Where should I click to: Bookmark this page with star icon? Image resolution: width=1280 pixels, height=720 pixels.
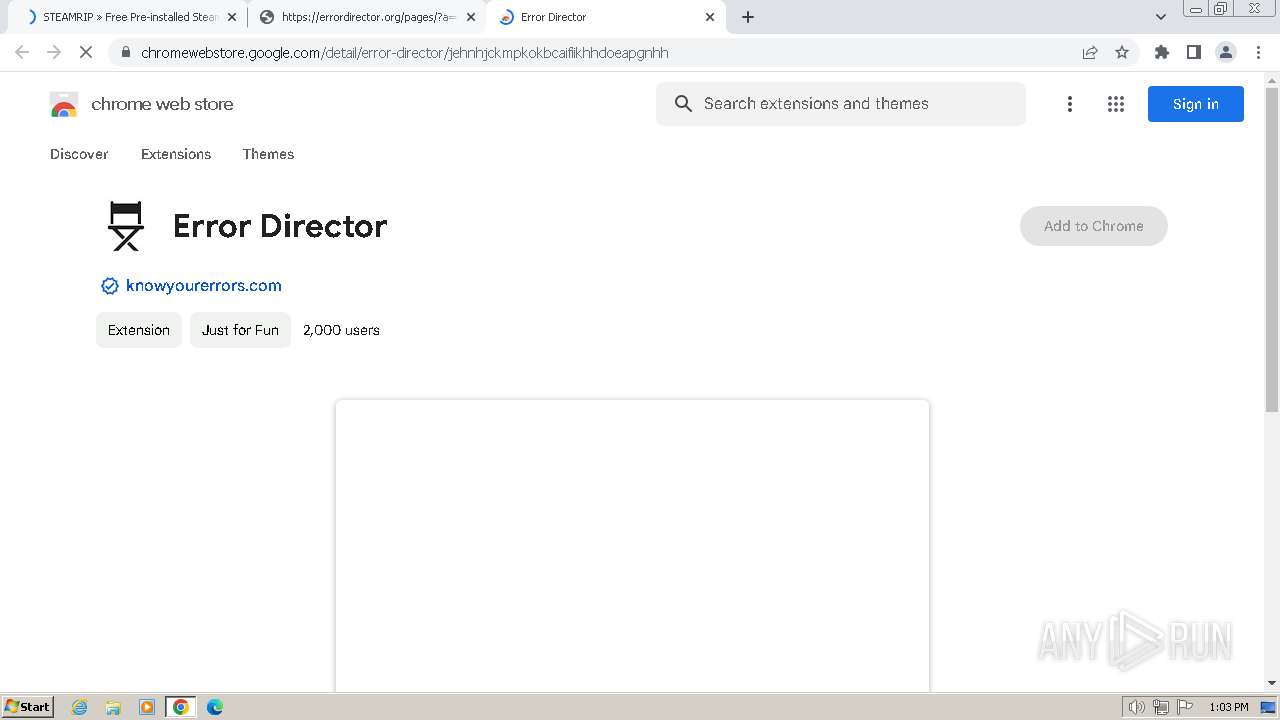click(x=1122, y=53)
